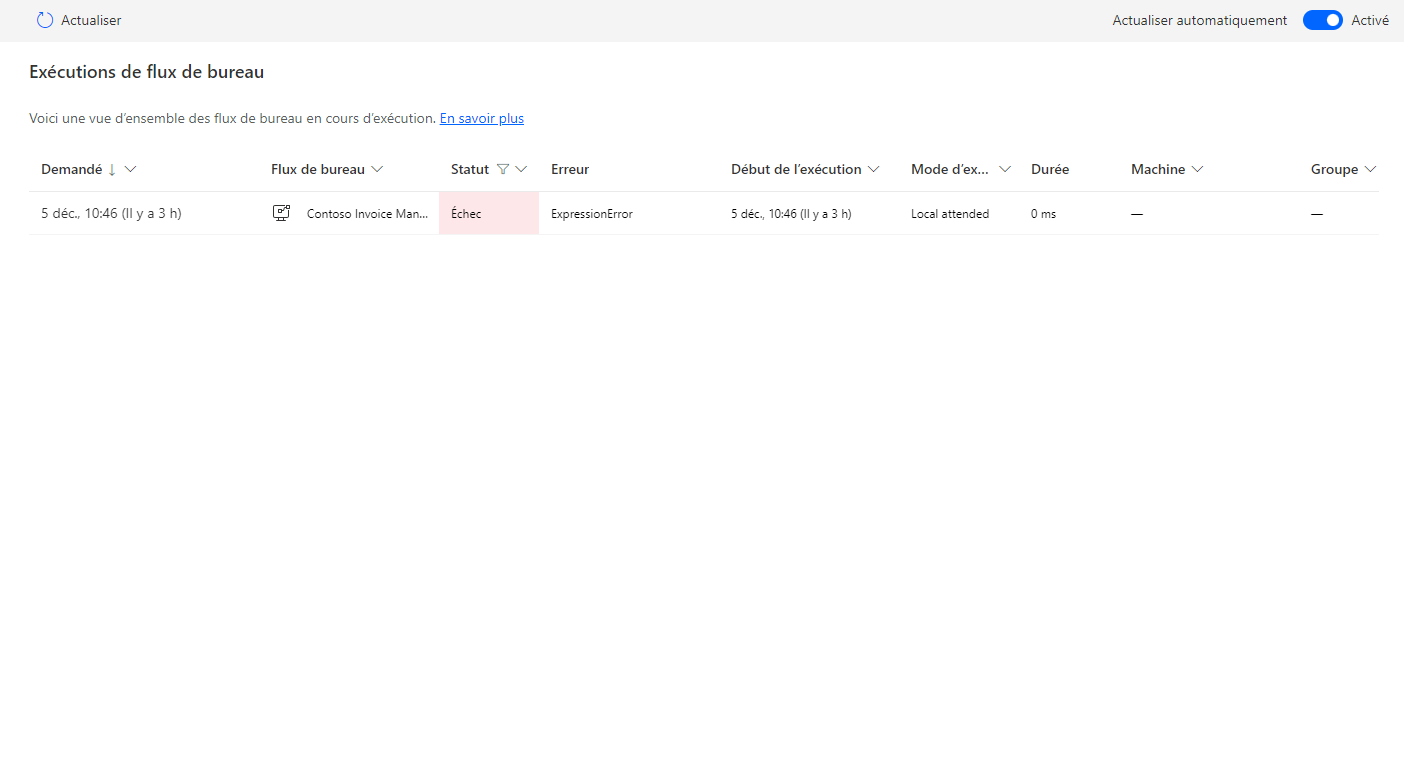The image size is (1404, 773).
Task: Click the Demandé sort arrow icon
Action: click(x=112, y=169)
